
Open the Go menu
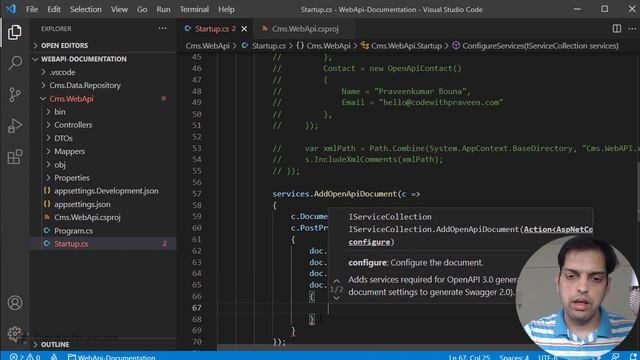tap(142, 9)
